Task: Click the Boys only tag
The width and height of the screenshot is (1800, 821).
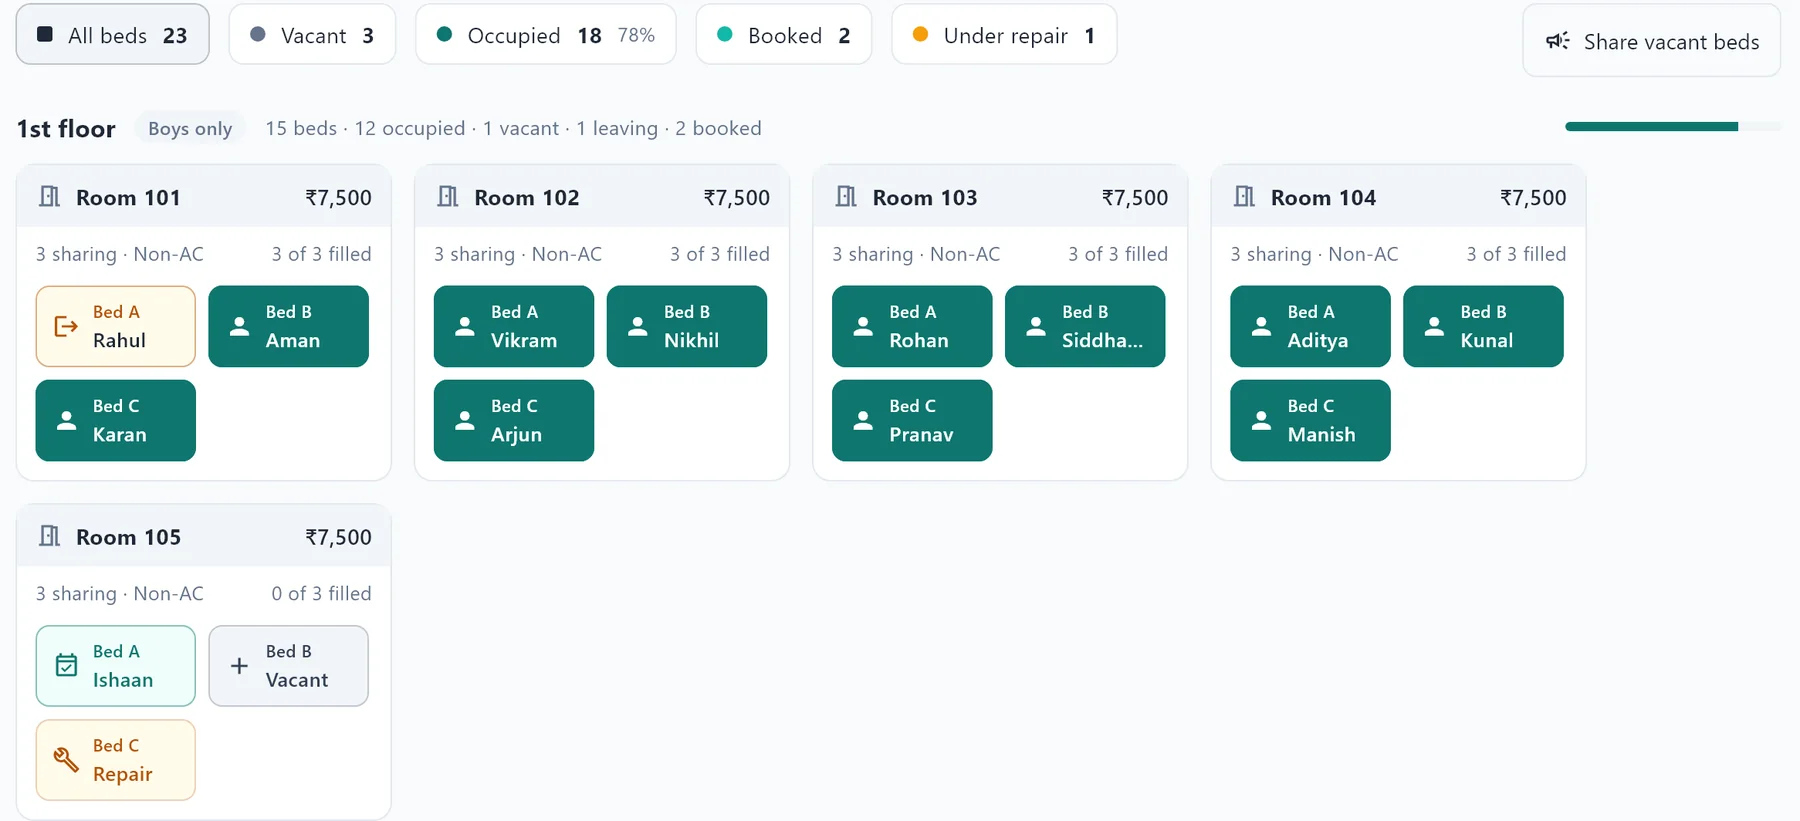Action: click(190, 128)
